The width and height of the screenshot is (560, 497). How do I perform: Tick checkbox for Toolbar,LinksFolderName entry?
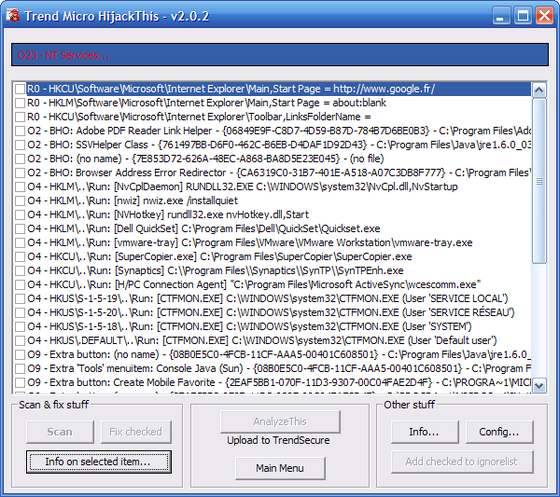click(20, 117)
